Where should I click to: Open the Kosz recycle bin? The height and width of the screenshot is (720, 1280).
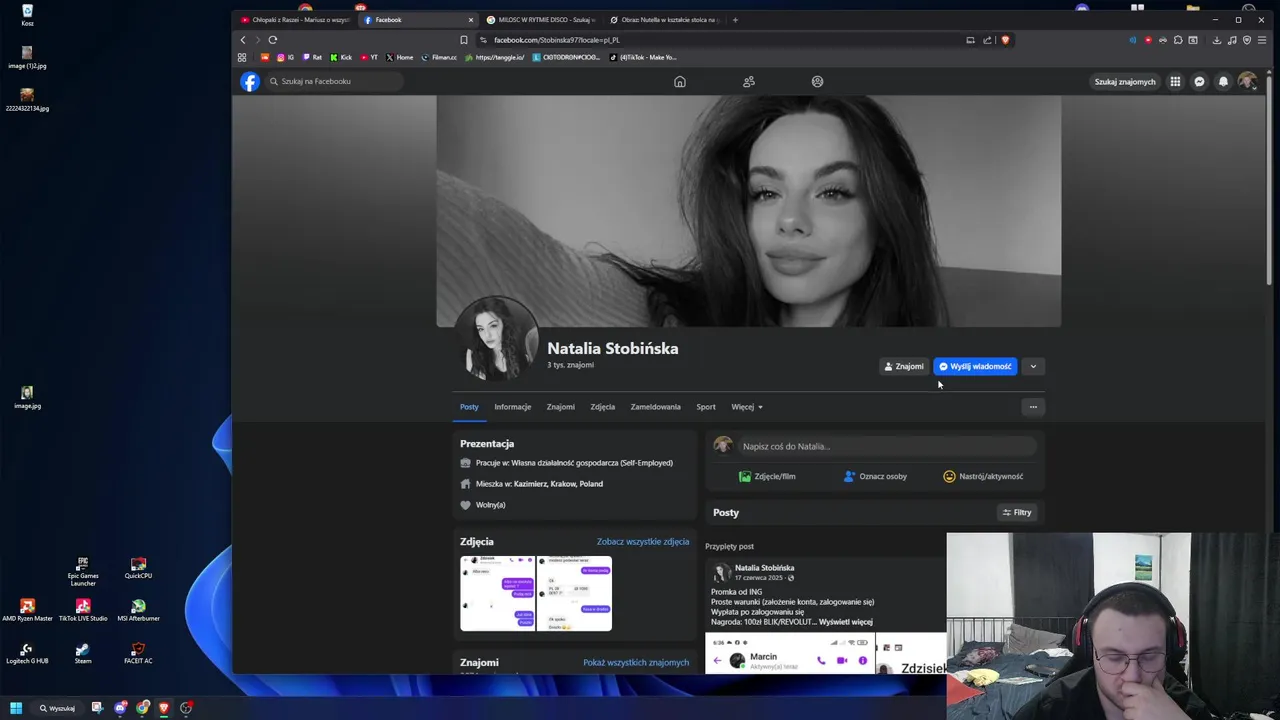tap(27, 14)
